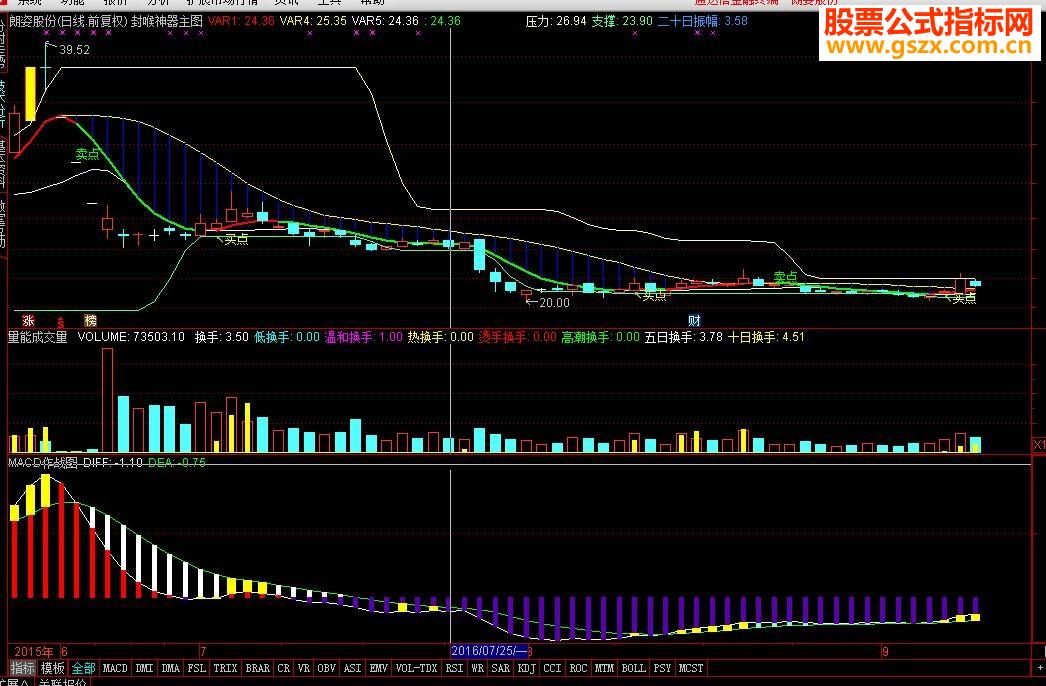The width and height of the screenshot is (1046, 686).
Task: Click the month 7 marker on time axis
Action: point(203,651)
